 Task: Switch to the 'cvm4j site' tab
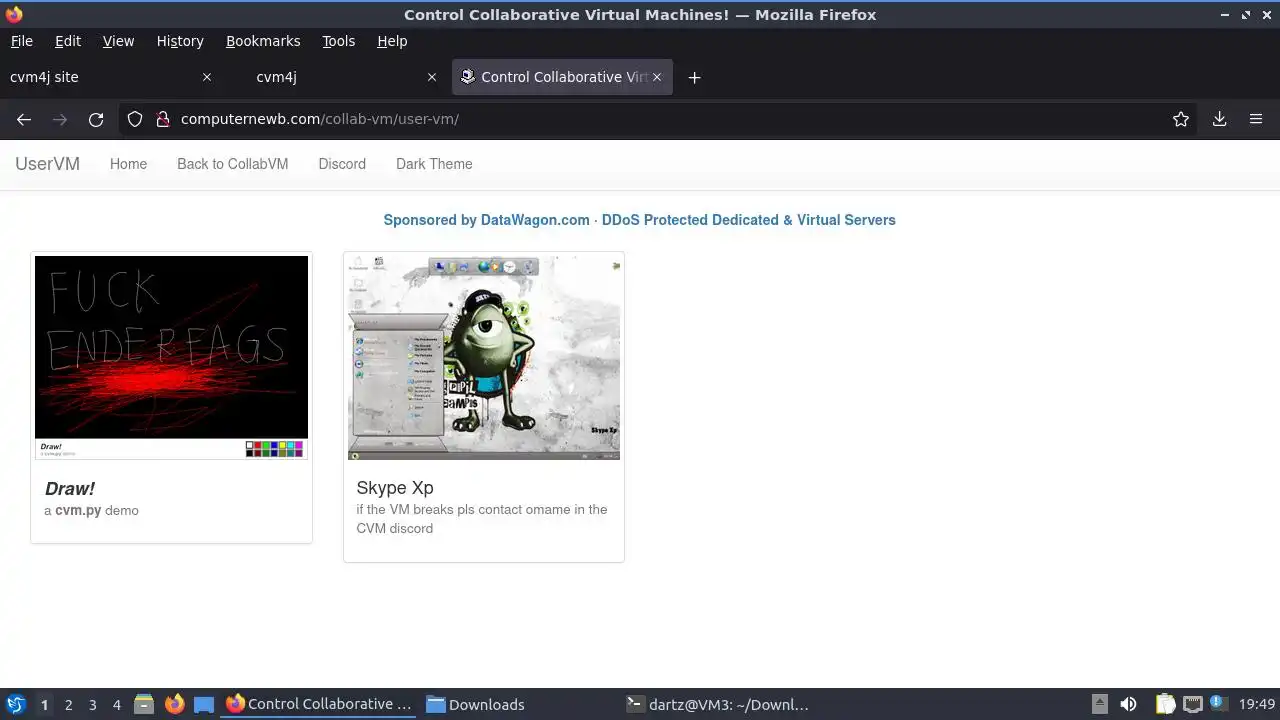click(x=110, y=77)
